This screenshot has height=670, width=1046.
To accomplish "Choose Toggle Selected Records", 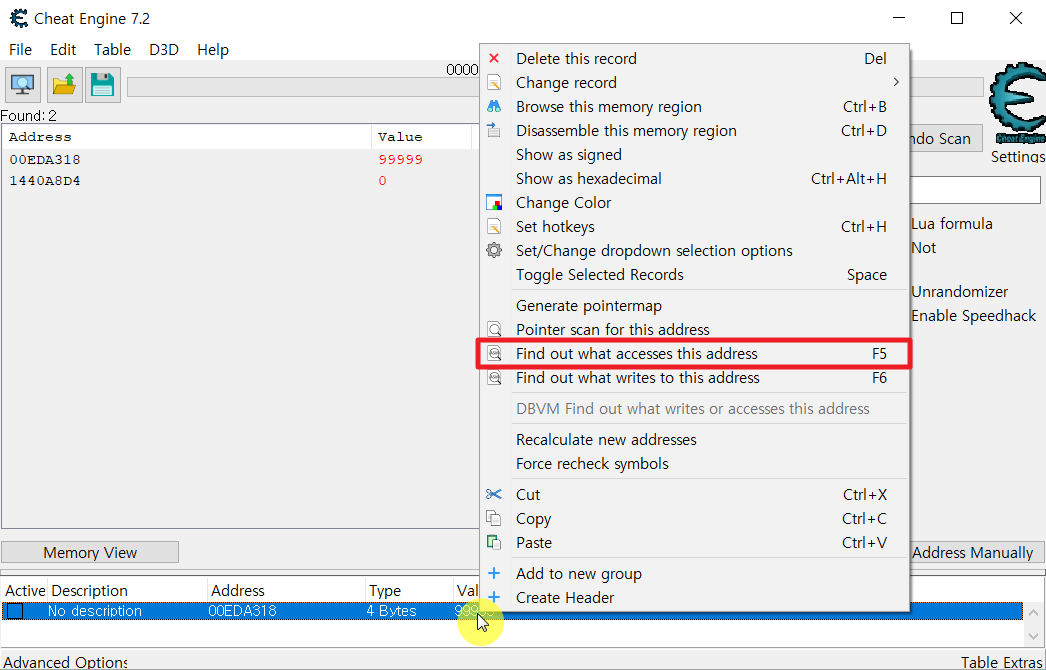I will (694, 275).
